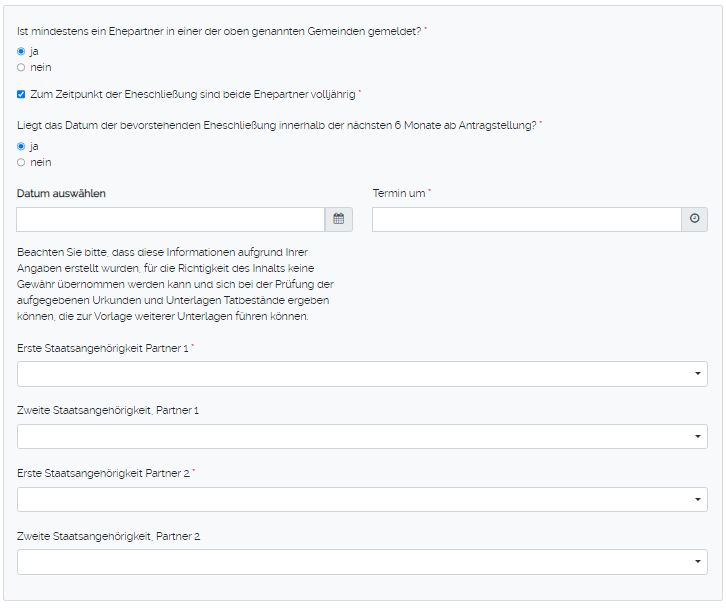Open Erste Staatsangehörigkeit Partner 2 dropdown

click(361, 500)
